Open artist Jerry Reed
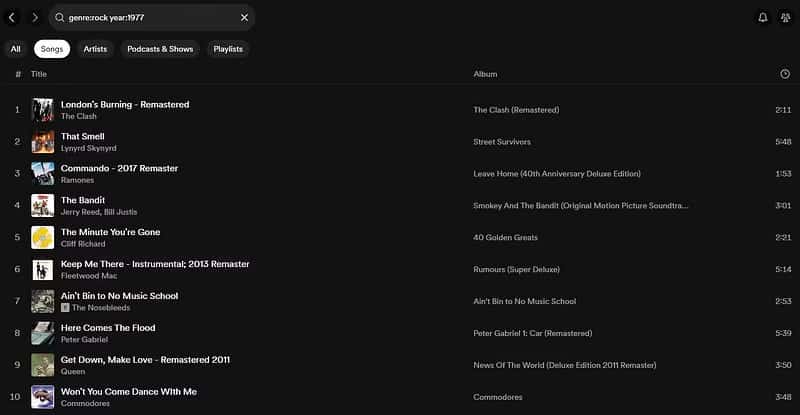The image size is (800, 415). tap(80, 212)
